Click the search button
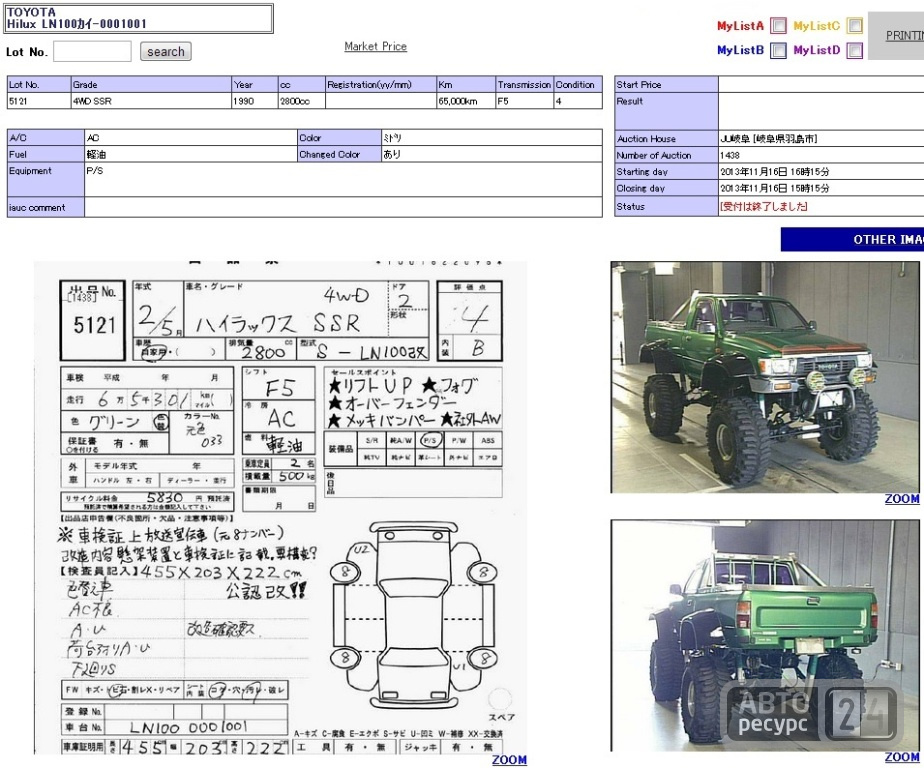 click(x=166, y=51)
